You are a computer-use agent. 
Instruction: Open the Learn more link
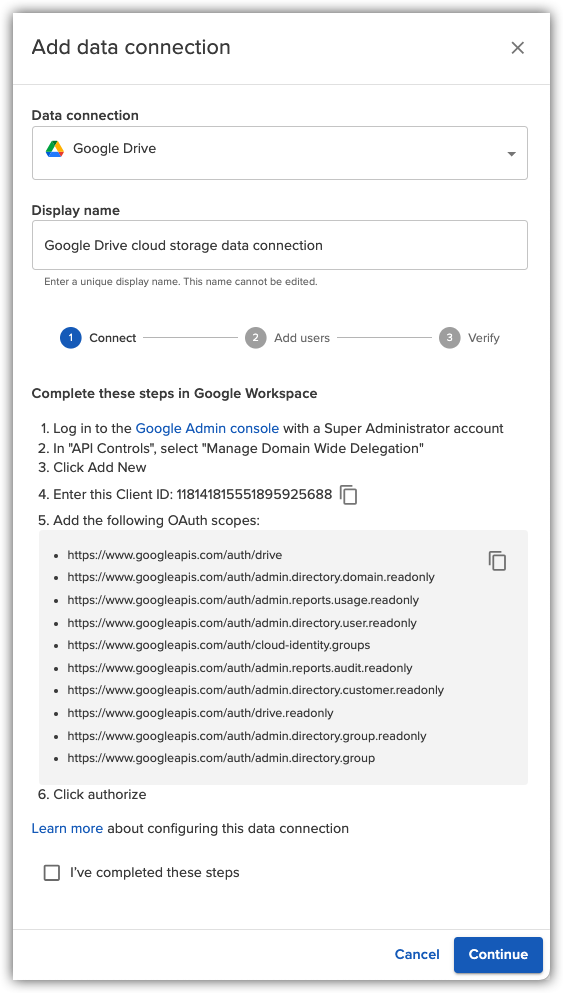pos(67,828)
